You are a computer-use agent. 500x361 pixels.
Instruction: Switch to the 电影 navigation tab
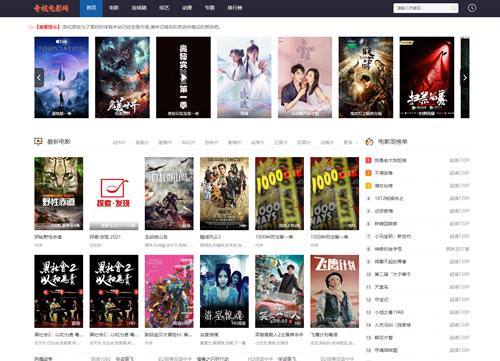click(x=114, y=8)
